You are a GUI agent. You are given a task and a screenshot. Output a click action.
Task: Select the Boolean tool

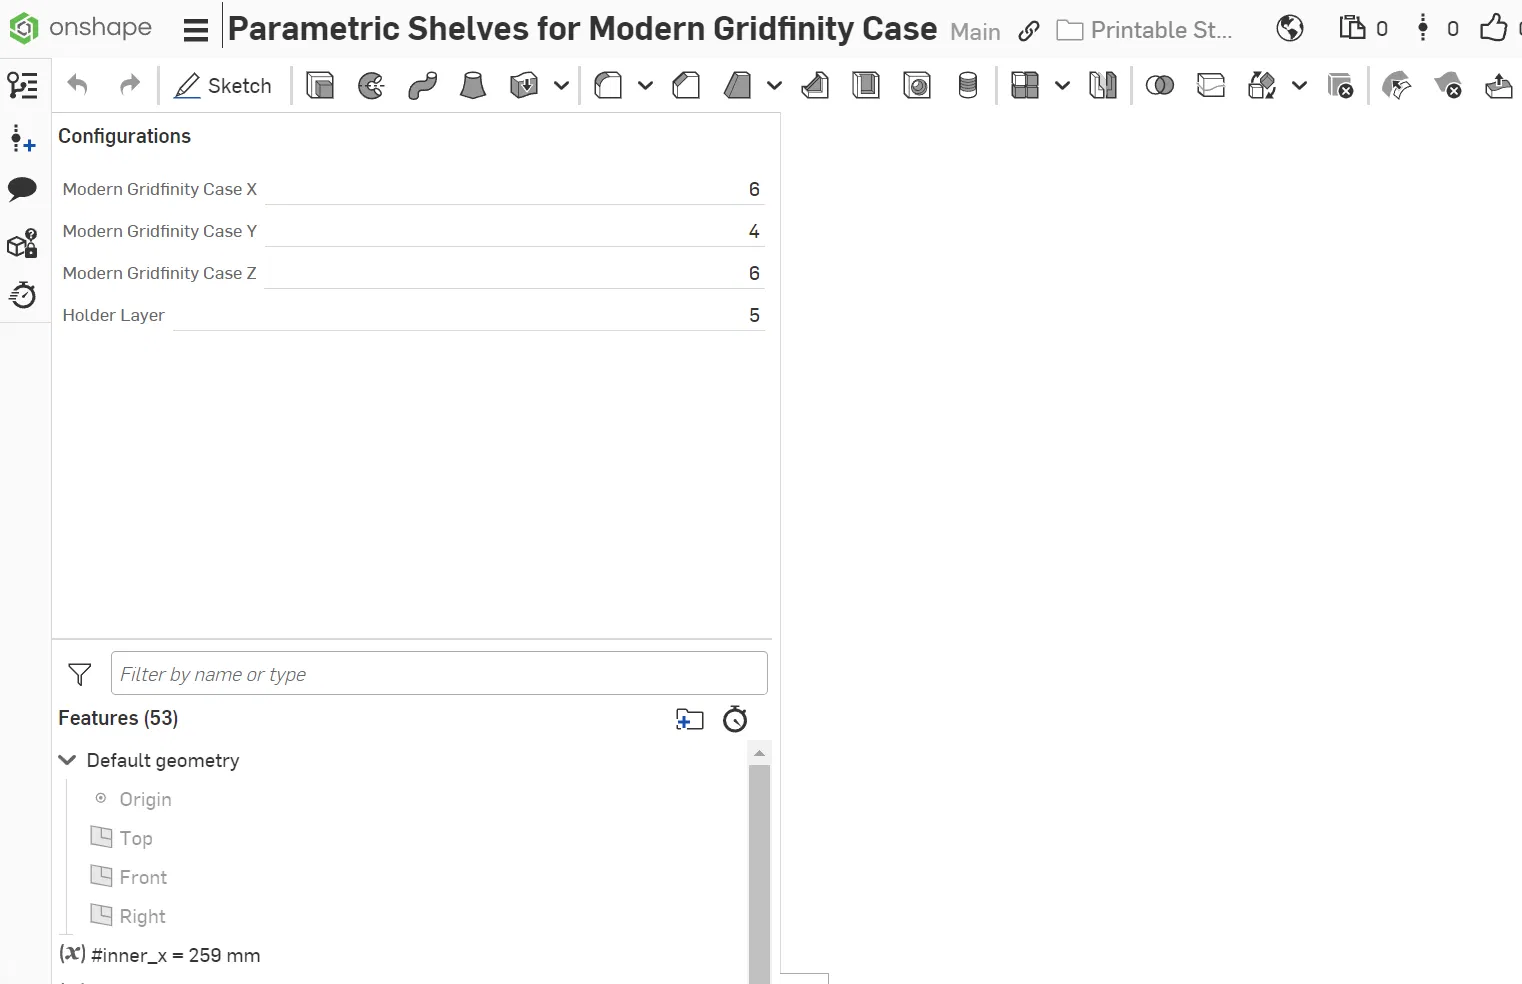pos(1160,86)
